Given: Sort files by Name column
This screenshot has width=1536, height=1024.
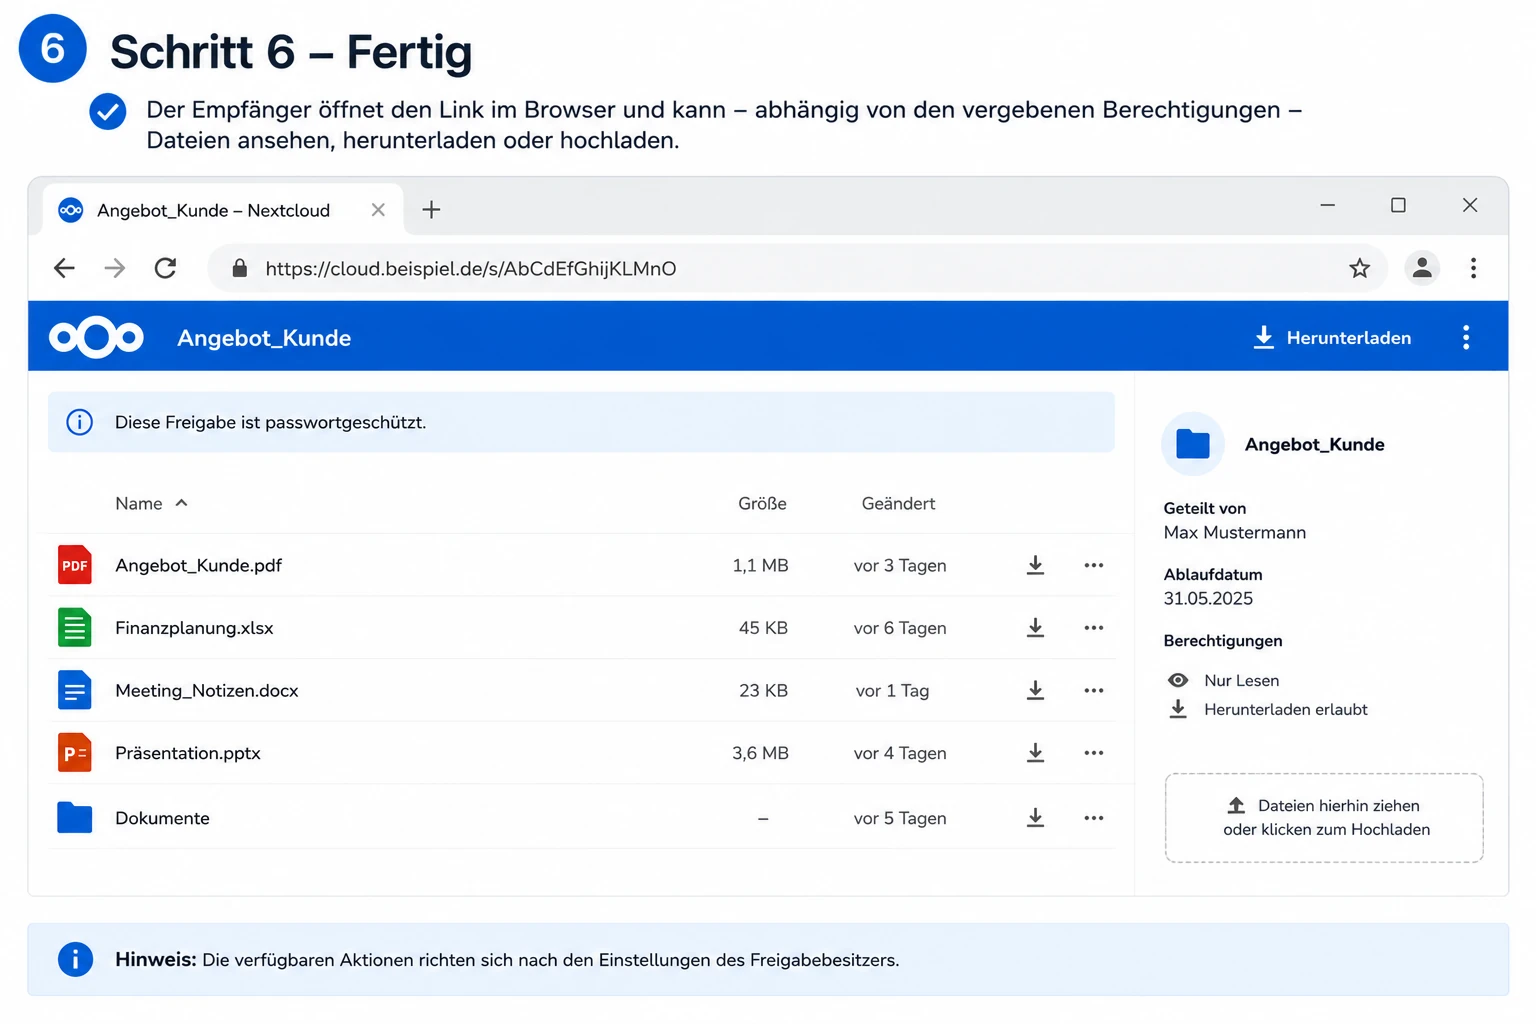Looking at the screenshot, I should [x=151, y=504].
